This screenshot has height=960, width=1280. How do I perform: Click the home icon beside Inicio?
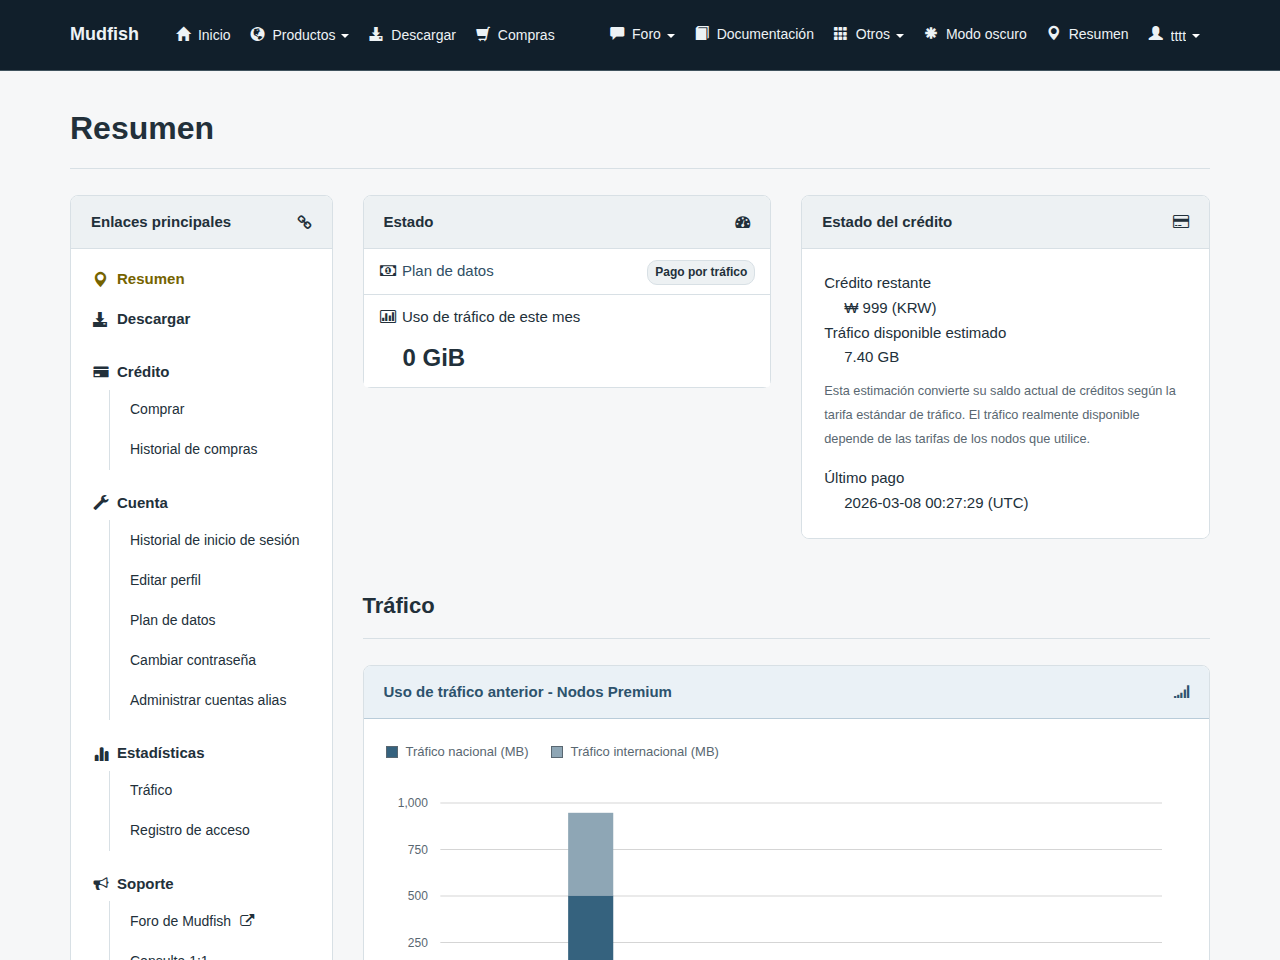coord(183,34)
